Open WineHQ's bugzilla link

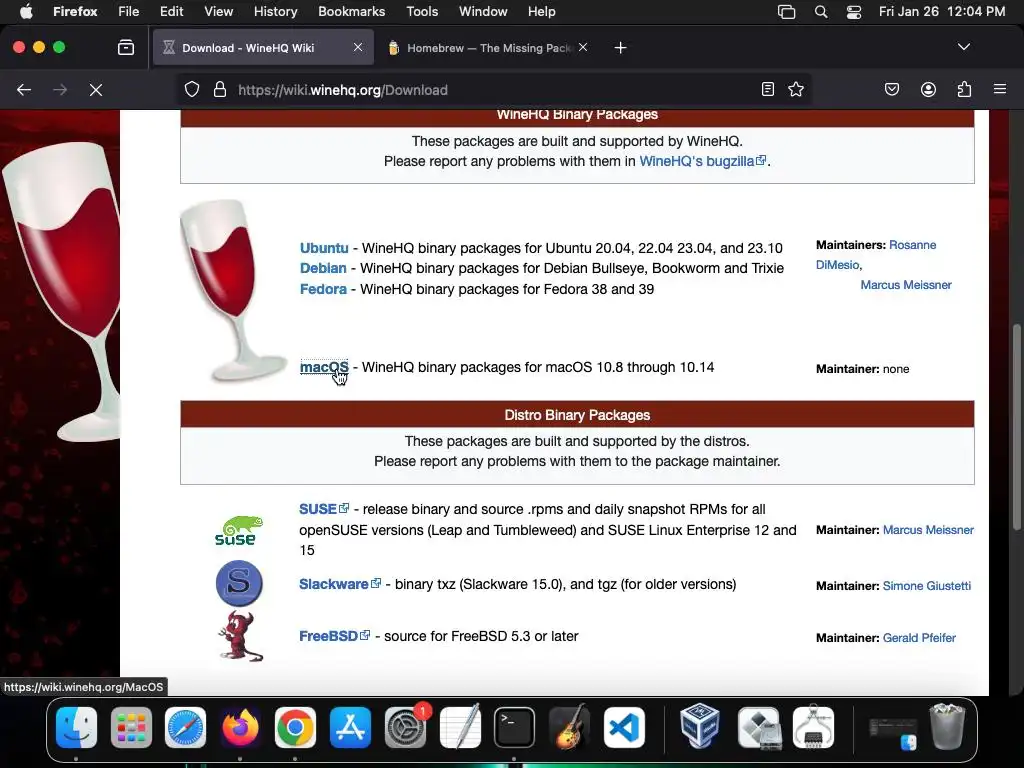[702, 161]
